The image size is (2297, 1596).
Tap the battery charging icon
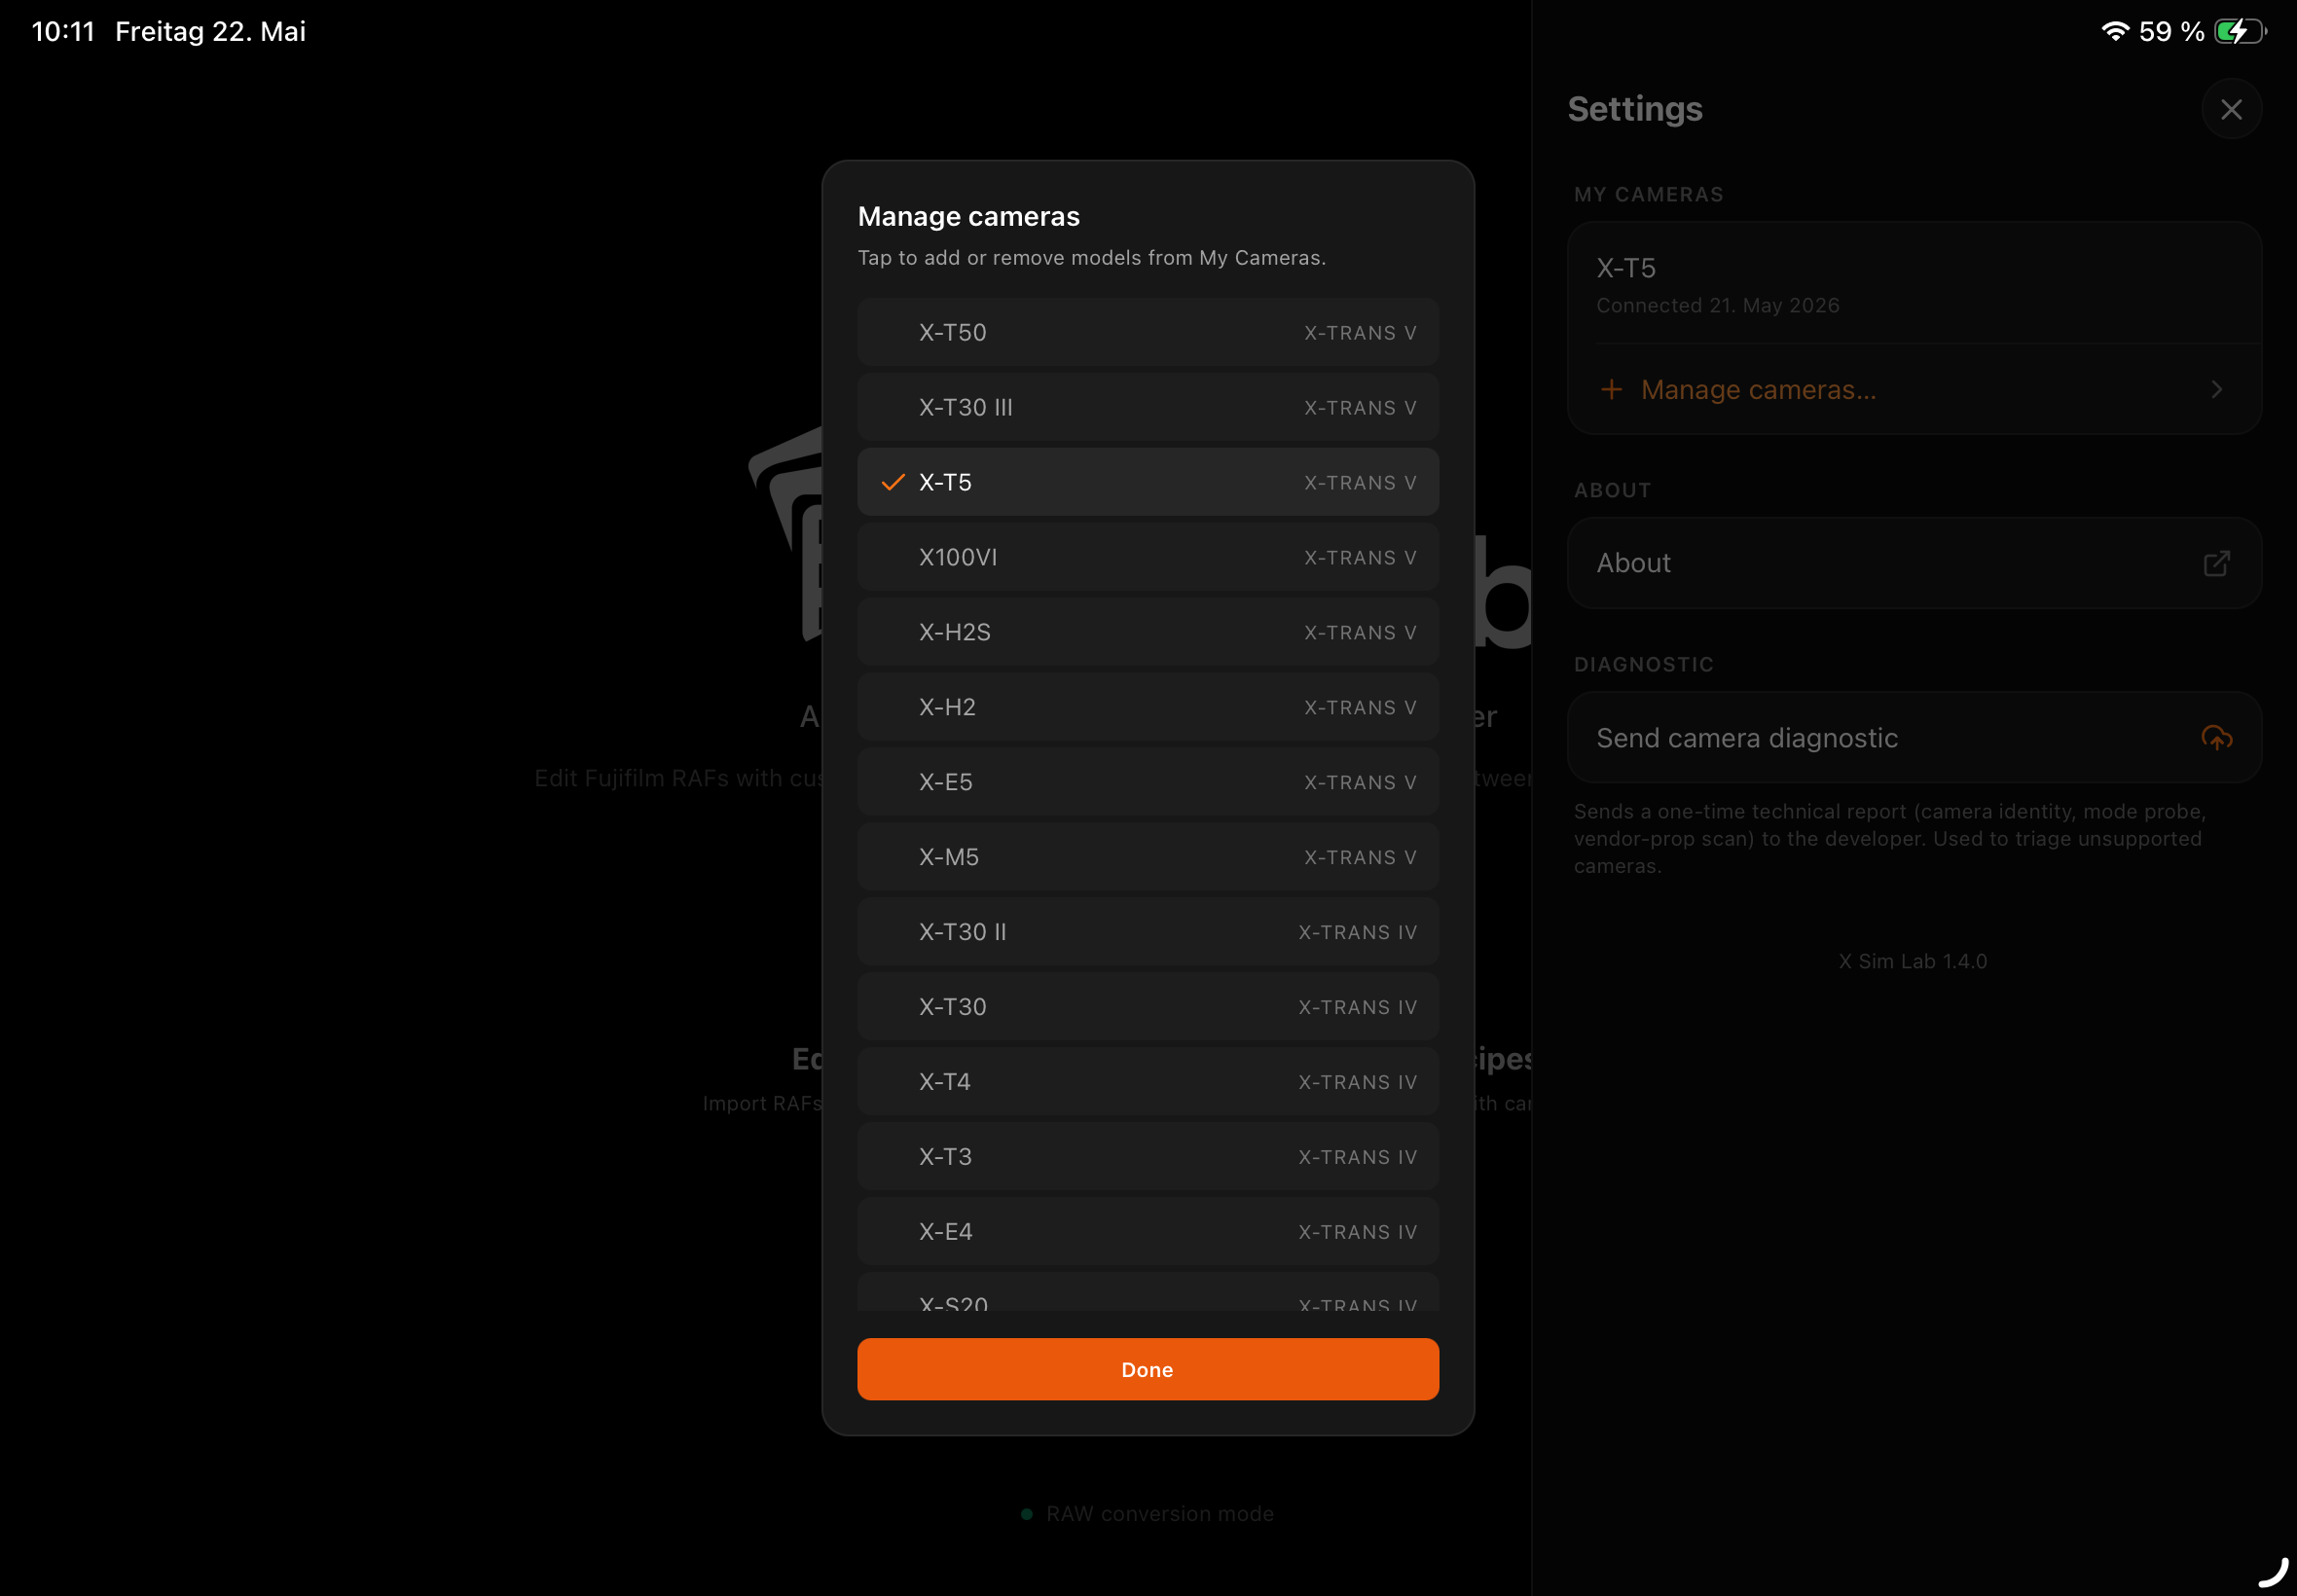2239,31
